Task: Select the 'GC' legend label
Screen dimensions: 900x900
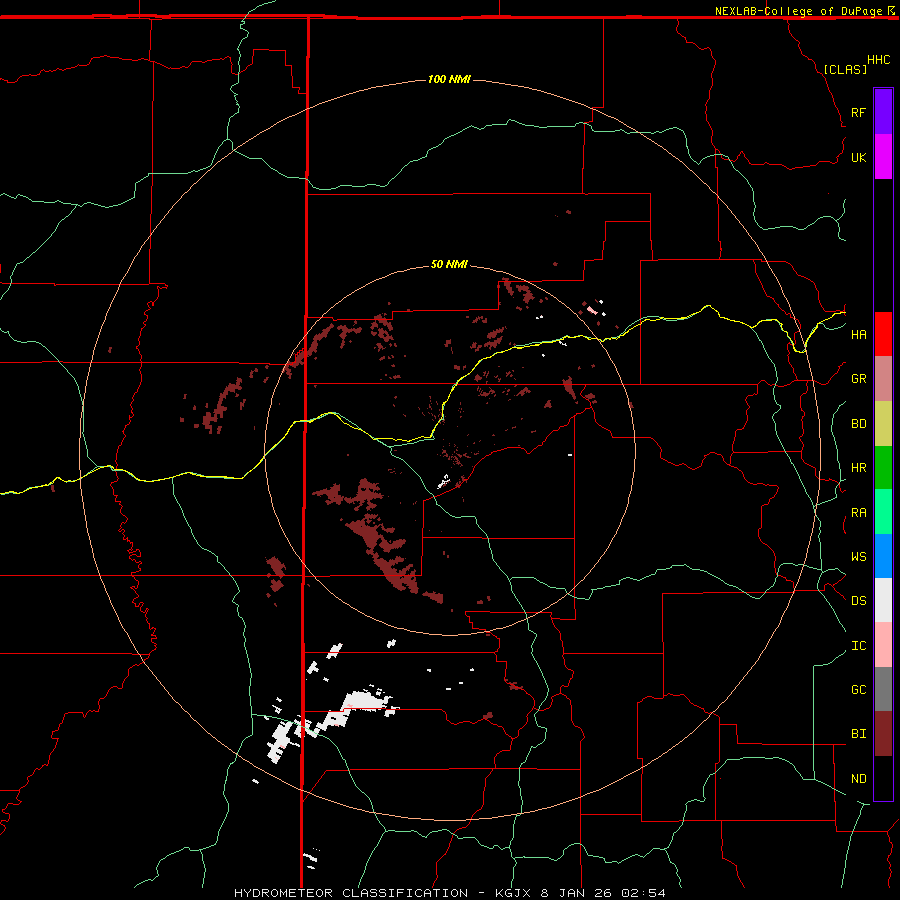Action: pyautogui.click(x=858, y=689)
